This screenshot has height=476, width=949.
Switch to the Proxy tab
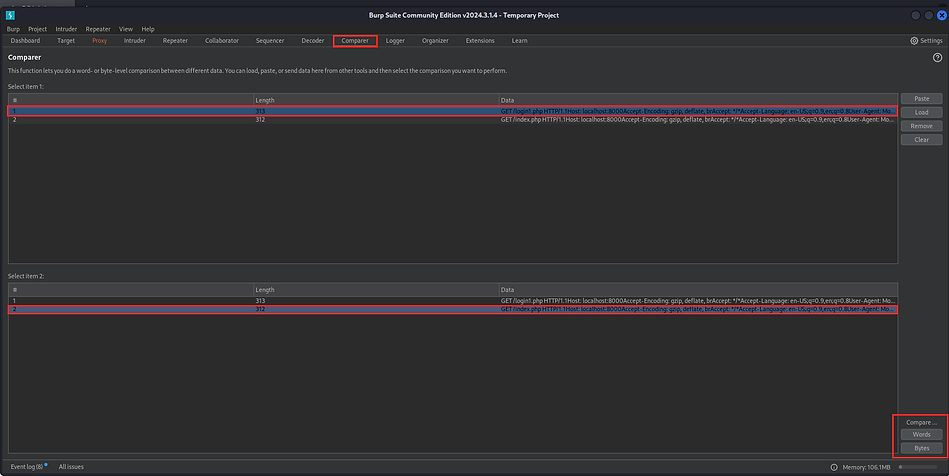[99, 41]
